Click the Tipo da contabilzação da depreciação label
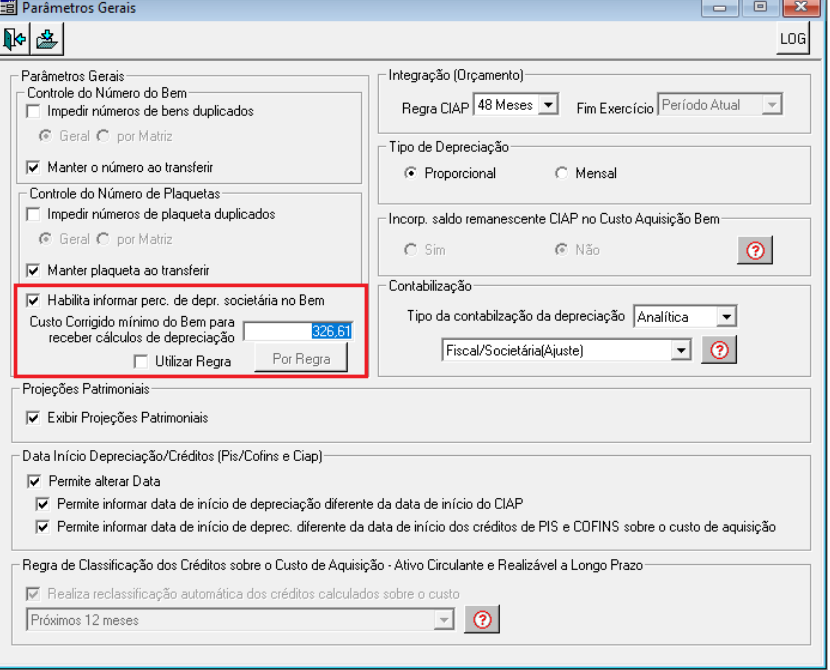 coord(516,316)
